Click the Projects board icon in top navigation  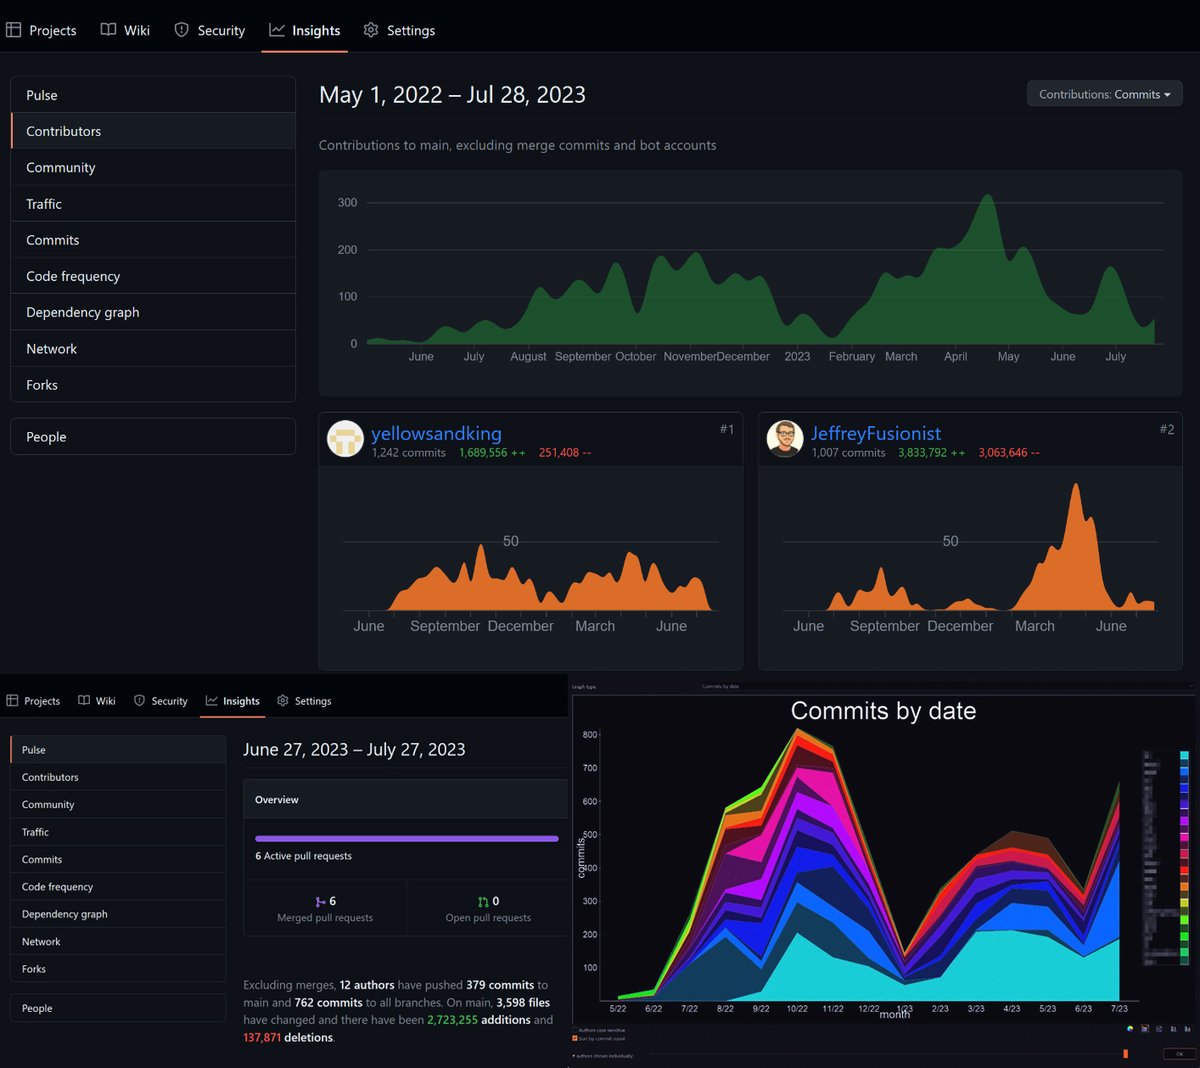click(13, 30)
